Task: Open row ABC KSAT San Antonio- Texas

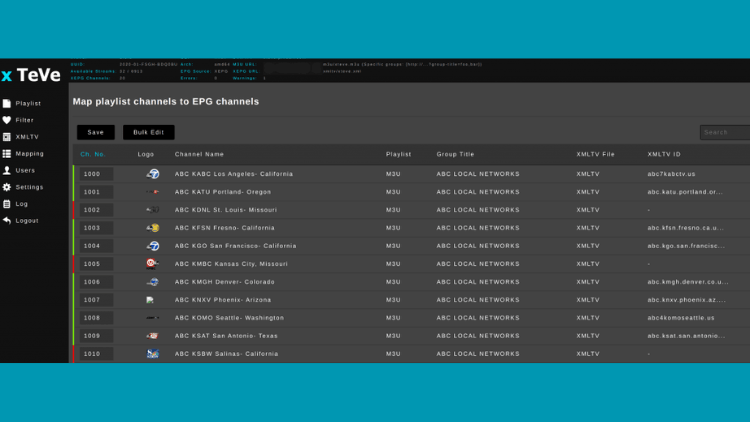Action: pos(411,336)
